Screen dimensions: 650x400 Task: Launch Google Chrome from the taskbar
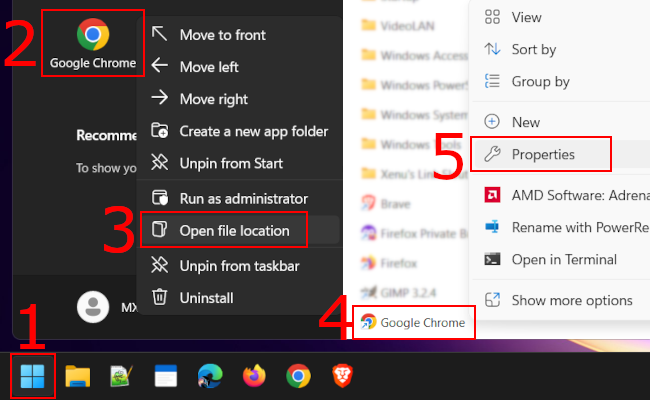pyautogui.click(x=298, y=376)
